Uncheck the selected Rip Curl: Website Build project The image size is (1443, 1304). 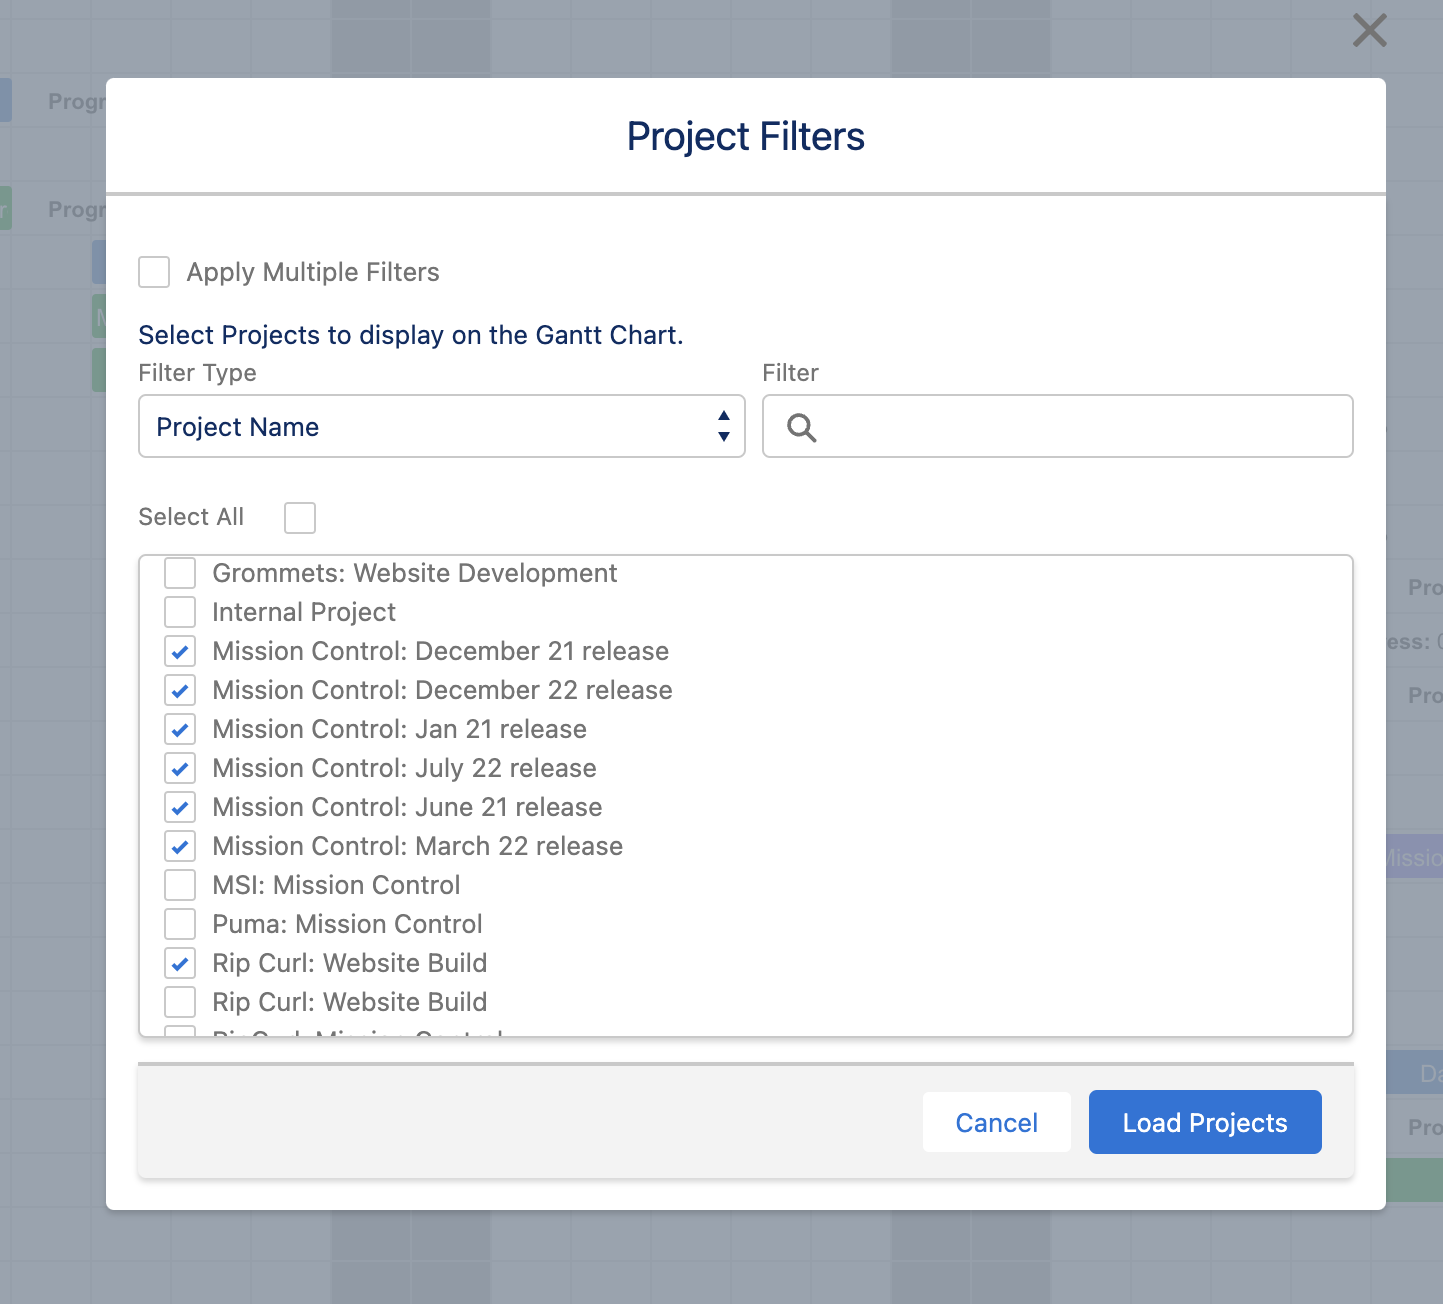tap(180, 963)
